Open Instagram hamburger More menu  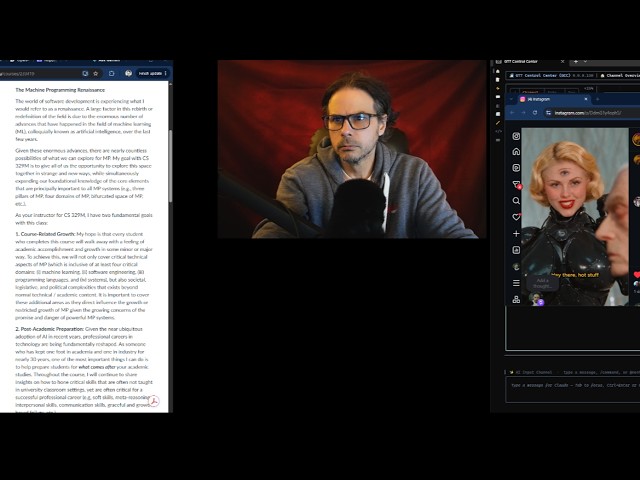tap(516, 282)
